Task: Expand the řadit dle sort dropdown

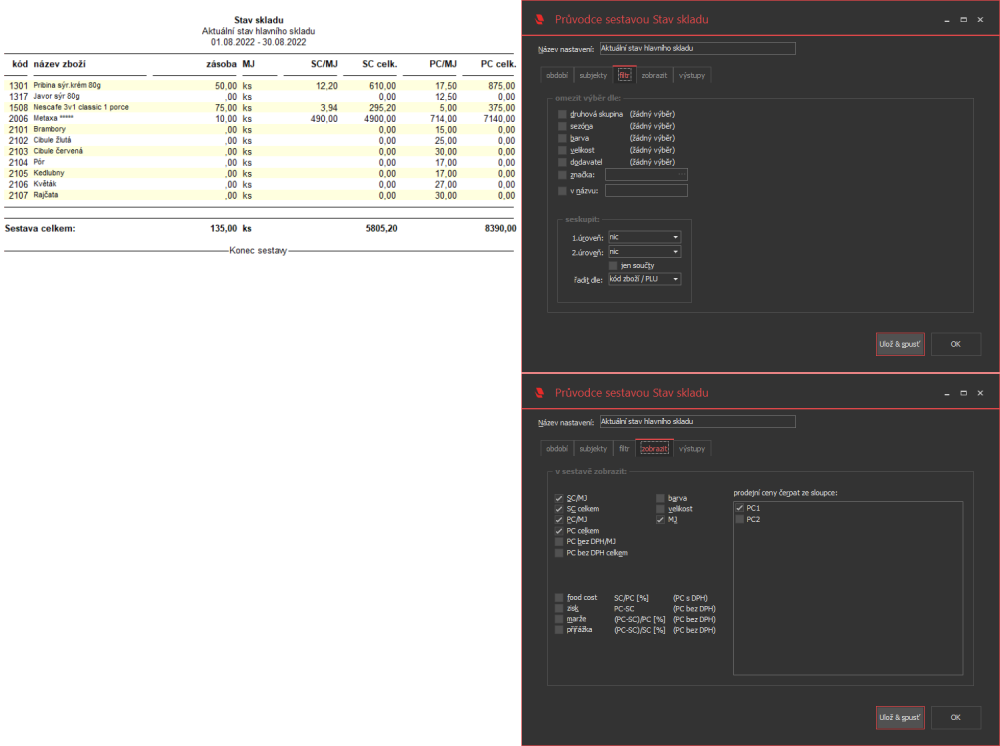Action: tap(644, 279)
